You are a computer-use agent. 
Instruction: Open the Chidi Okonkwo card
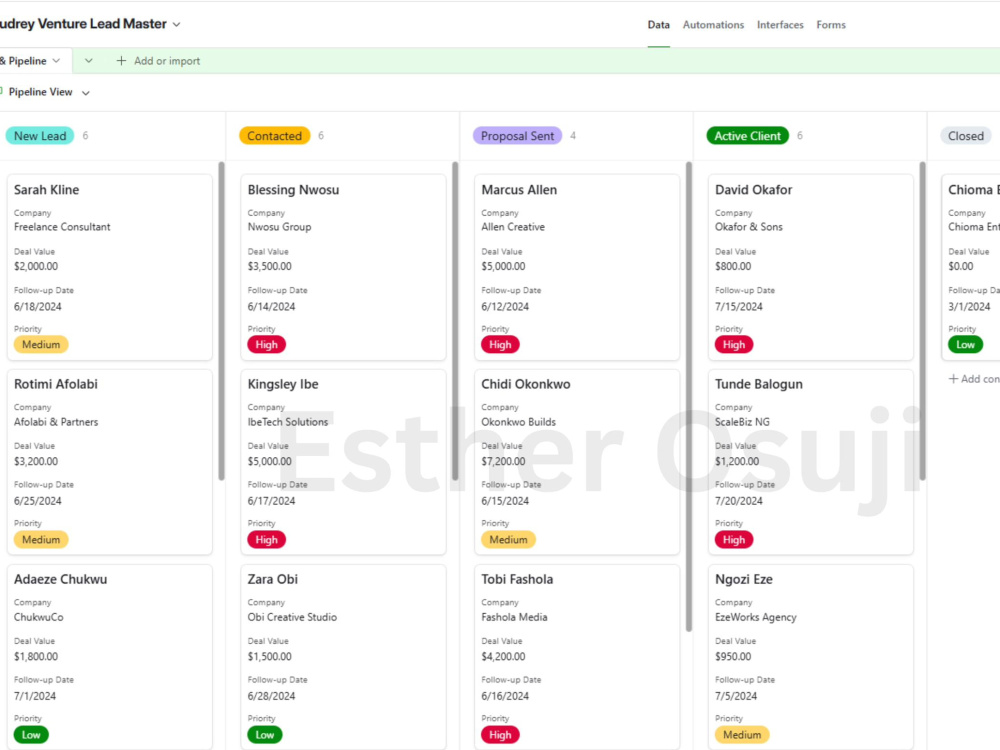pos(577,462)
